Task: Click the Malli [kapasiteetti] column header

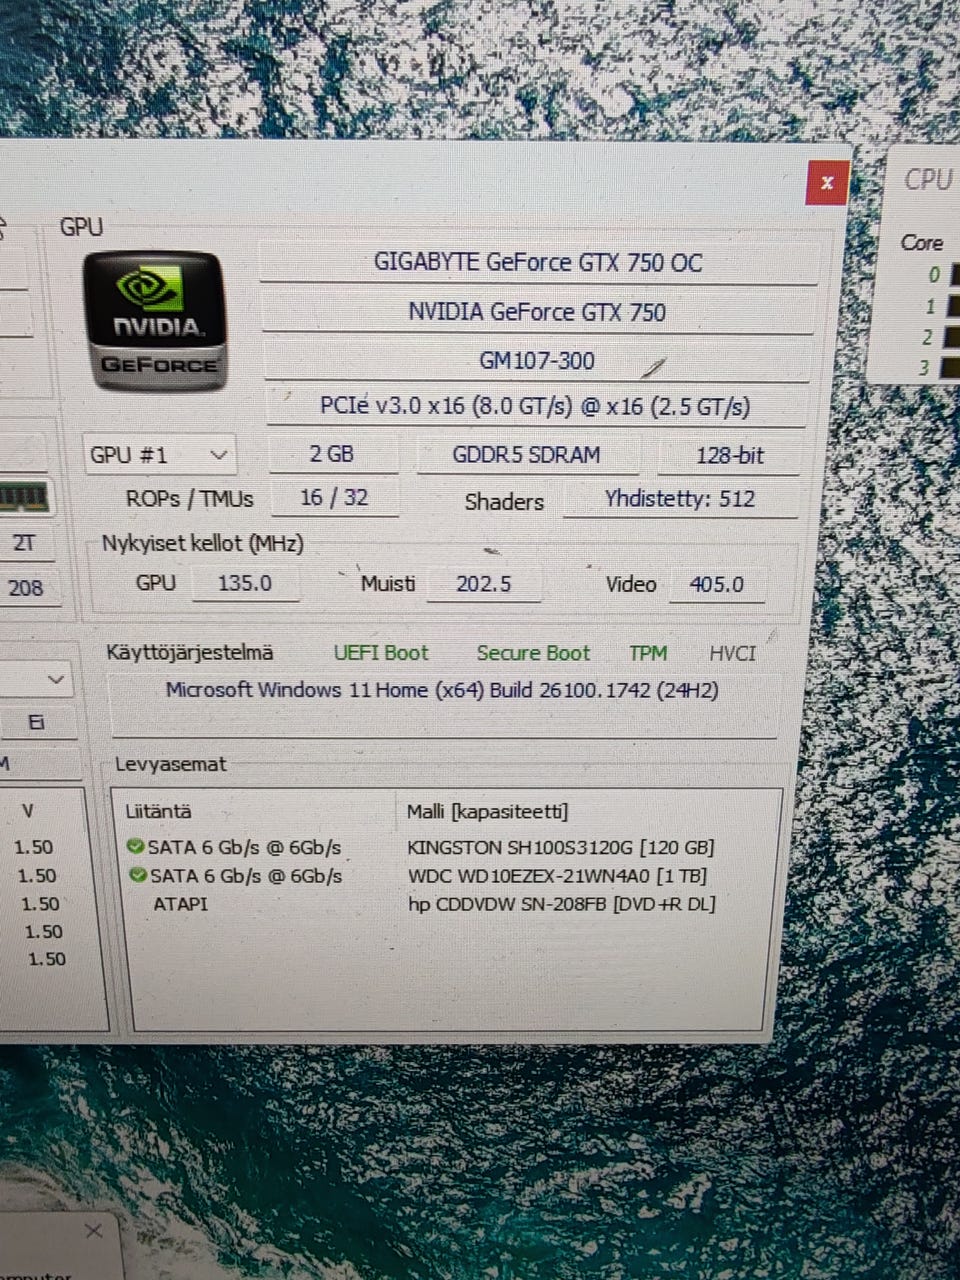Action: coord(487,811)
